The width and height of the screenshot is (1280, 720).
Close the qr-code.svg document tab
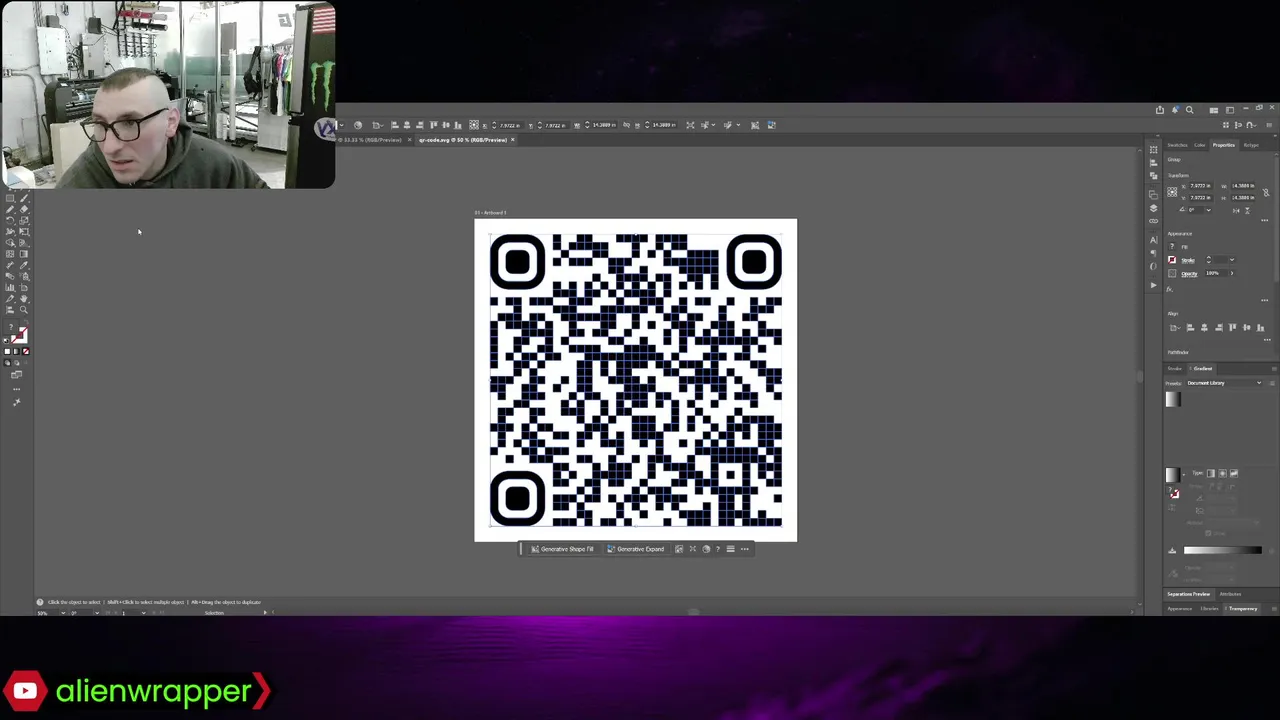point(513,140)
